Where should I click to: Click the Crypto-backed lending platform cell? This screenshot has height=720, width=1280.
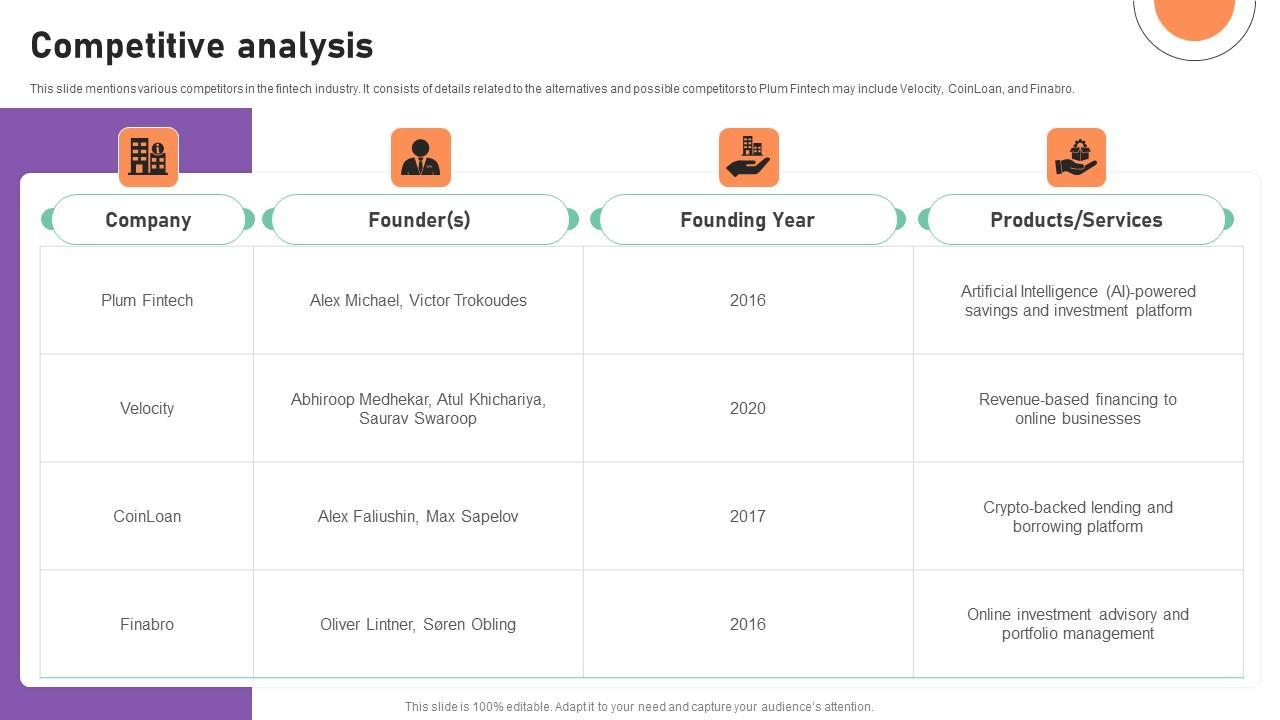tap(1078, 516)
